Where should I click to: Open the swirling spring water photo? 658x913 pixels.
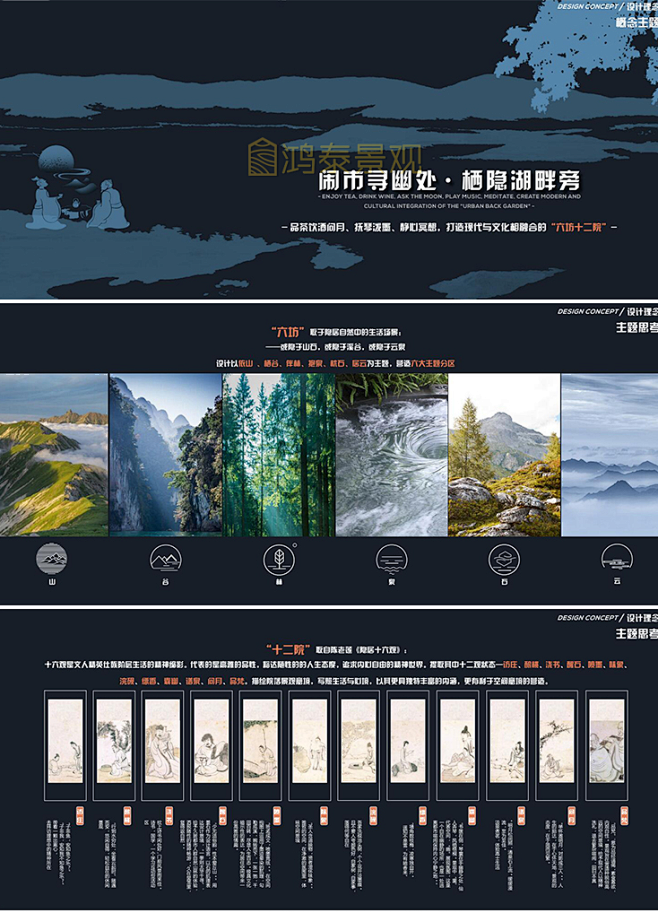tap(391, 454)
